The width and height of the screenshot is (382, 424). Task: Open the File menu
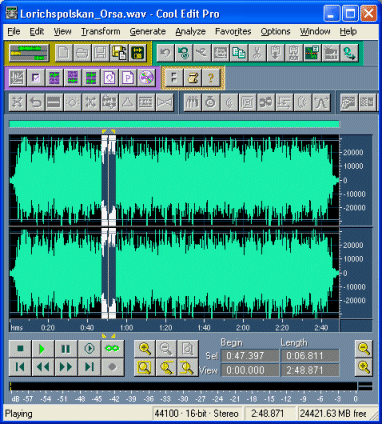coord(14,32)
